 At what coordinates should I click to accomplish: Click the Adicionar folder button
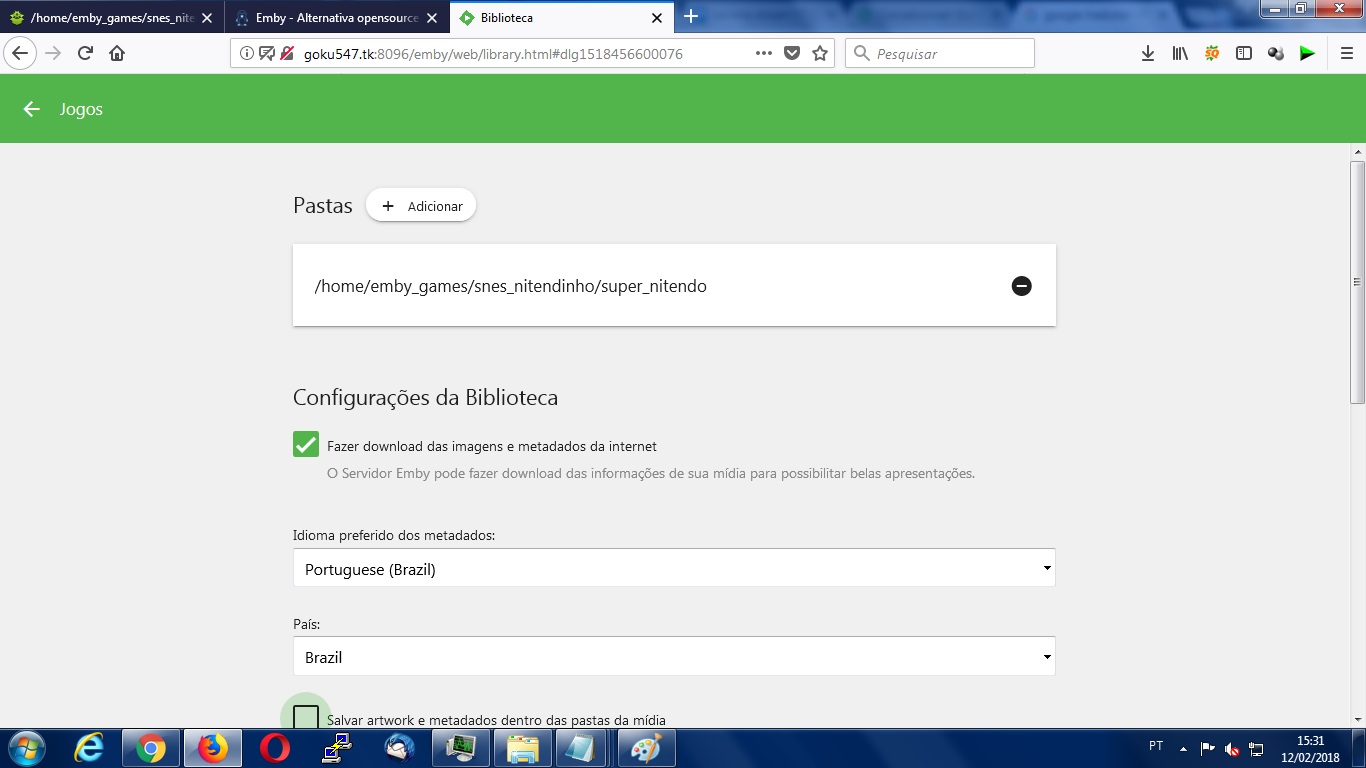[x=421, y=205]
